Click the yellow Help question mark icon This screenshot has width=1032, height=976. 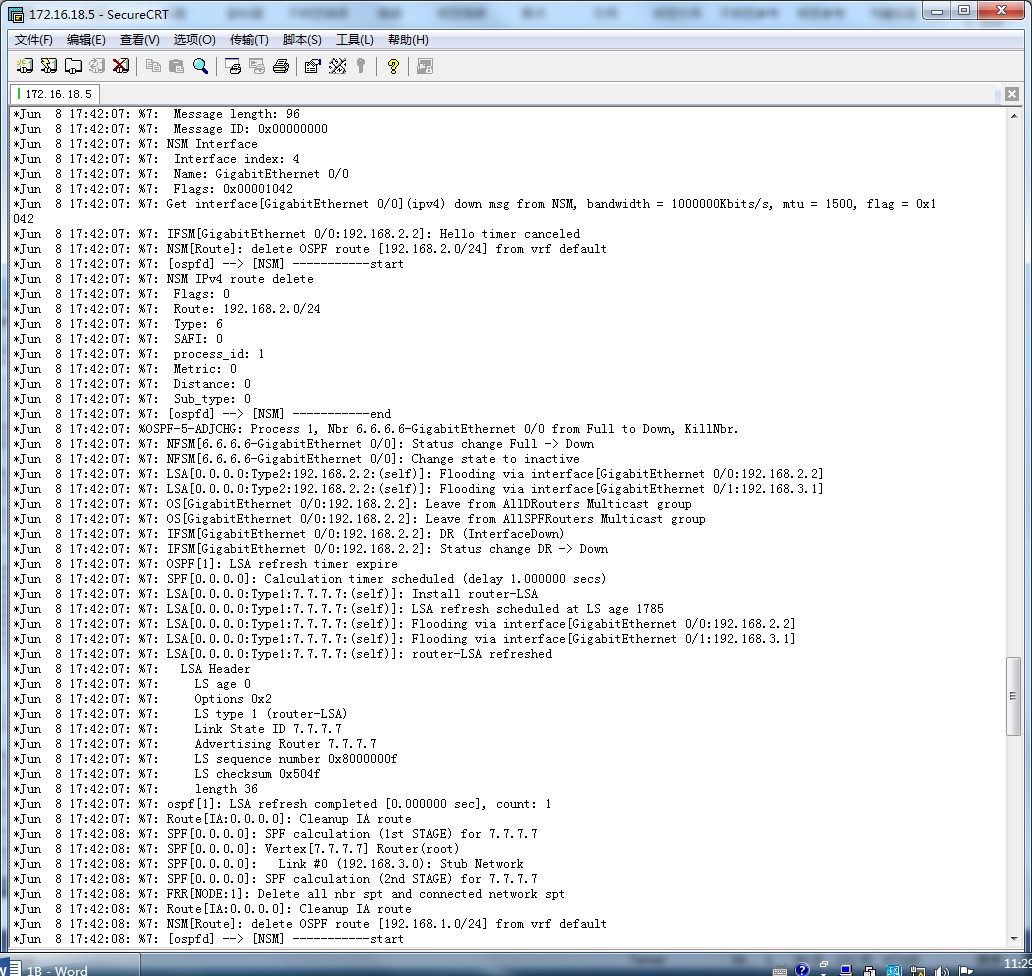pos(393,66)
